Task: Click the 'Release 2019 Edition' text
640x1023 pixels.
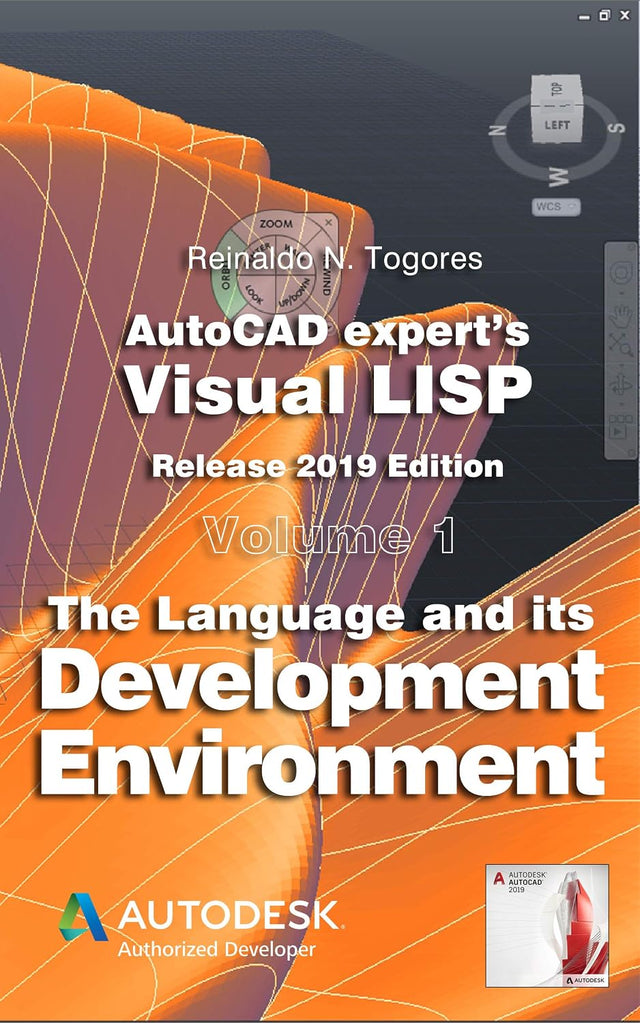Action: 328,466
